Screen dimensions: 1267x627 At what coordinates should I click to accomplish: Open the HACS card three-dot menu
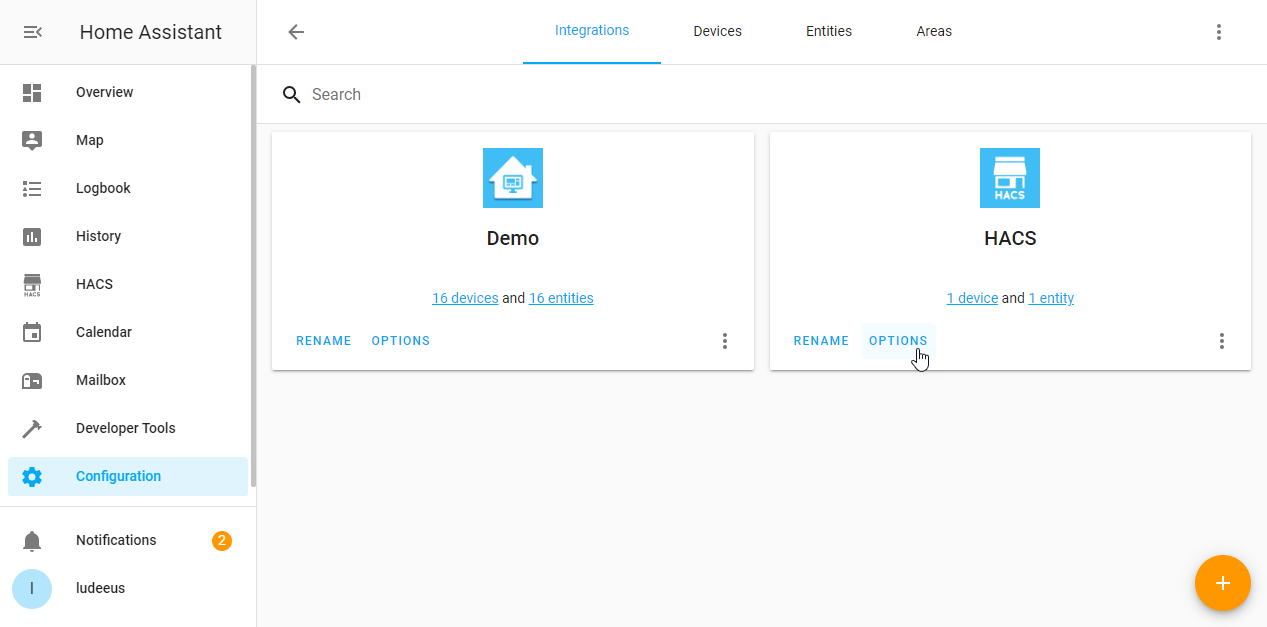pyautogui.click(x=1222, y=341)
